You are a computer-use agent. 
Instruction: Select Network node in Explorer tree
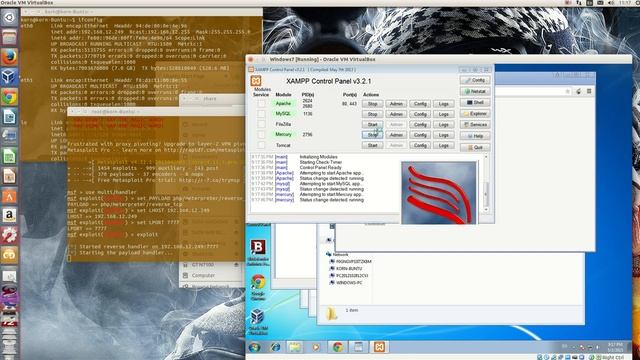coord(337,254)
